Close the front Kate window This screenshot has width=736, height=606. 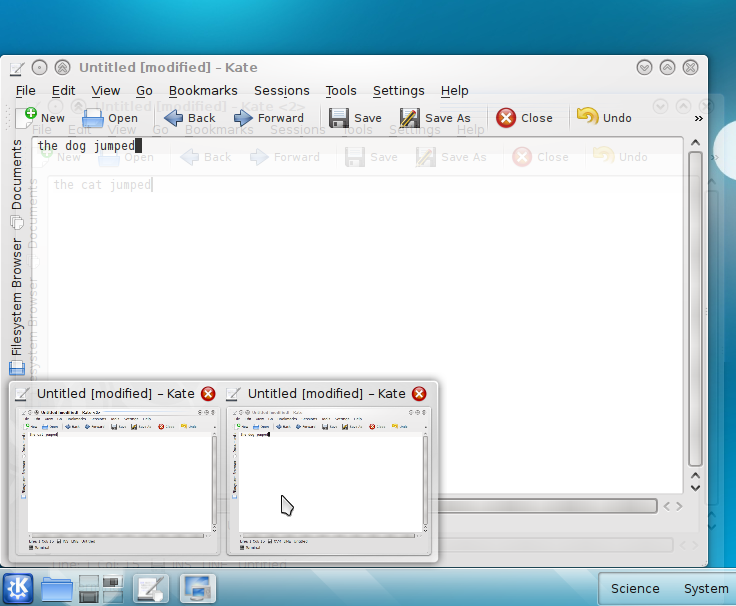[x=690, y=68]
